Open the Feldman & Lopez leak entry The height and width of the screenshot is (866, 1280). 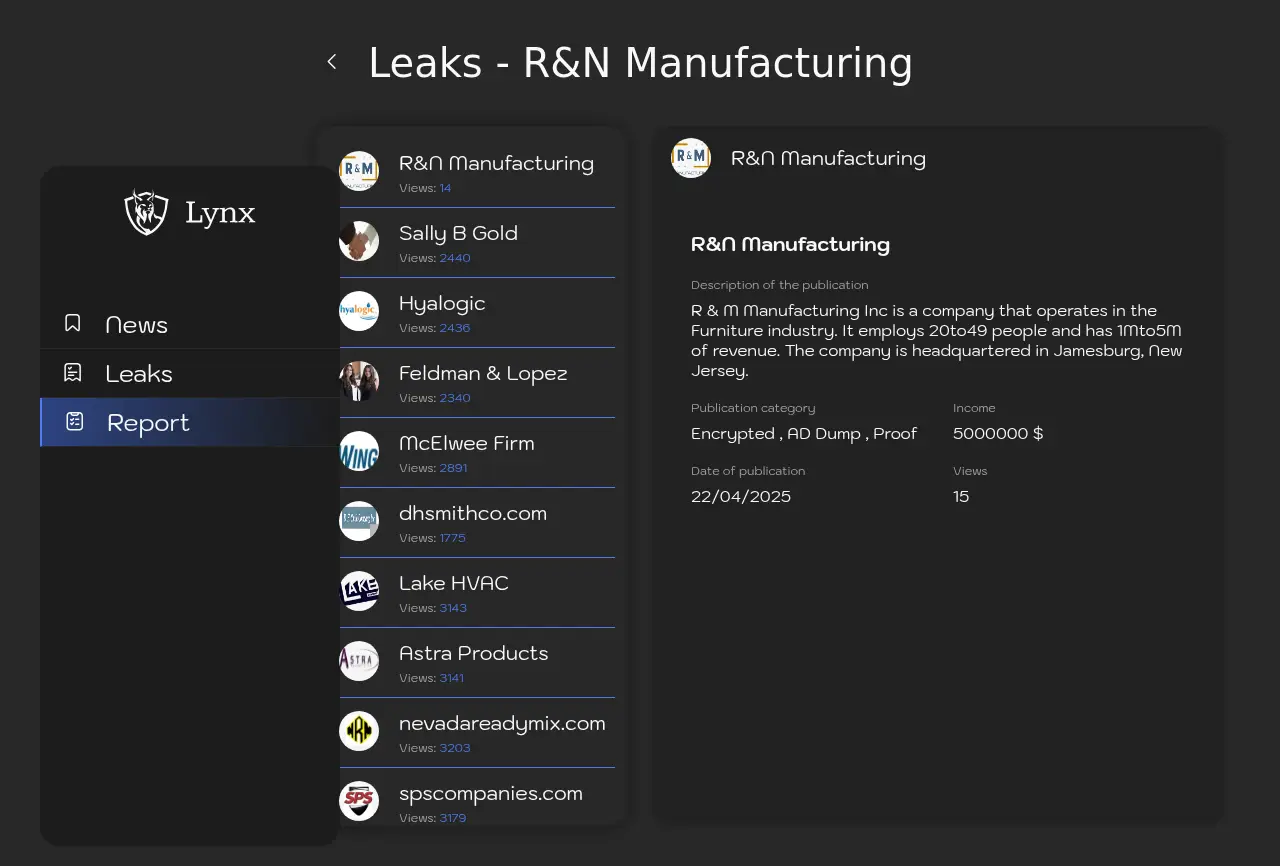[483, 373]
